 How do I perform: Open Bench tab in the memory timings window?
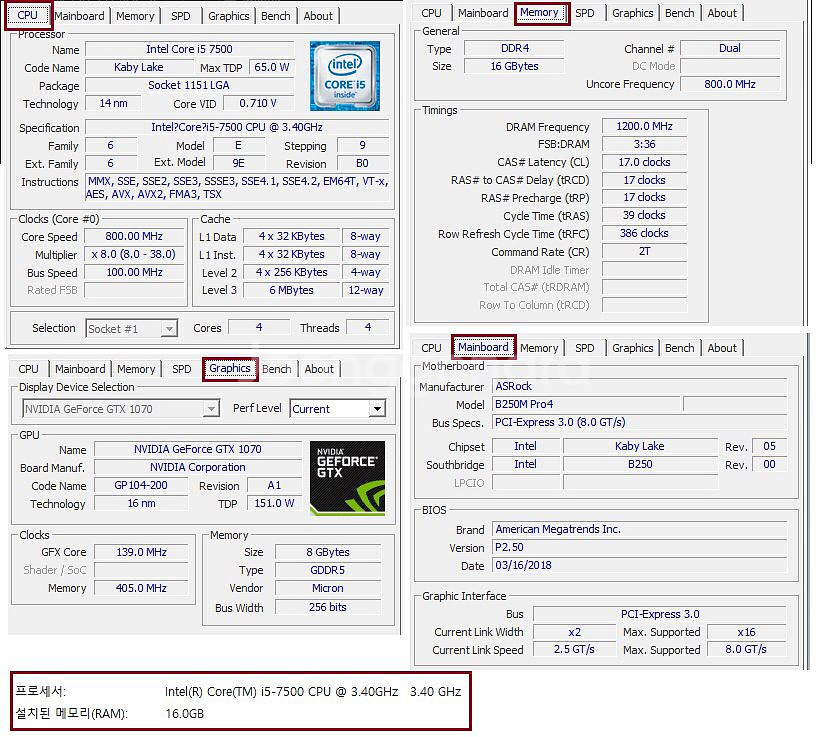click(679, 13)
